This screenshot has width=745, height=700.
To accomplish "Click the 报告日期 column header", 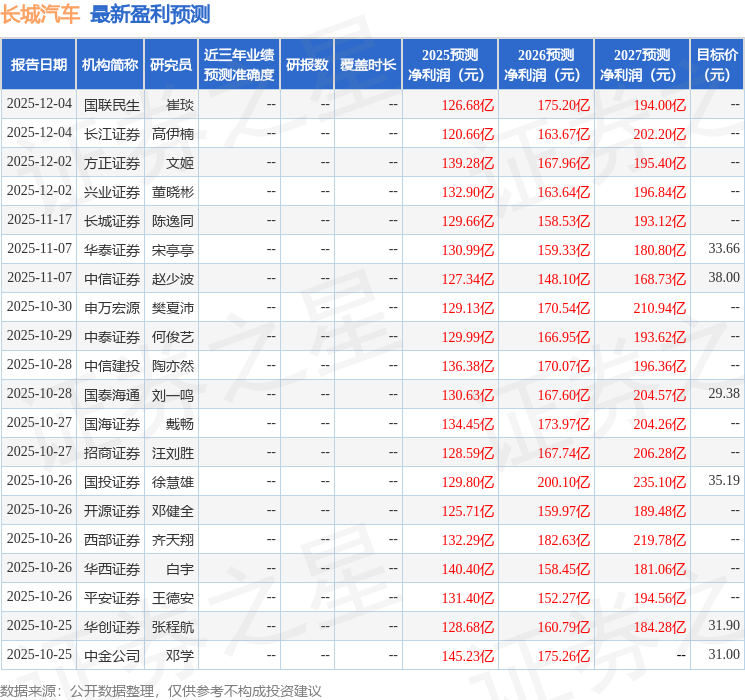I will 38,65.
